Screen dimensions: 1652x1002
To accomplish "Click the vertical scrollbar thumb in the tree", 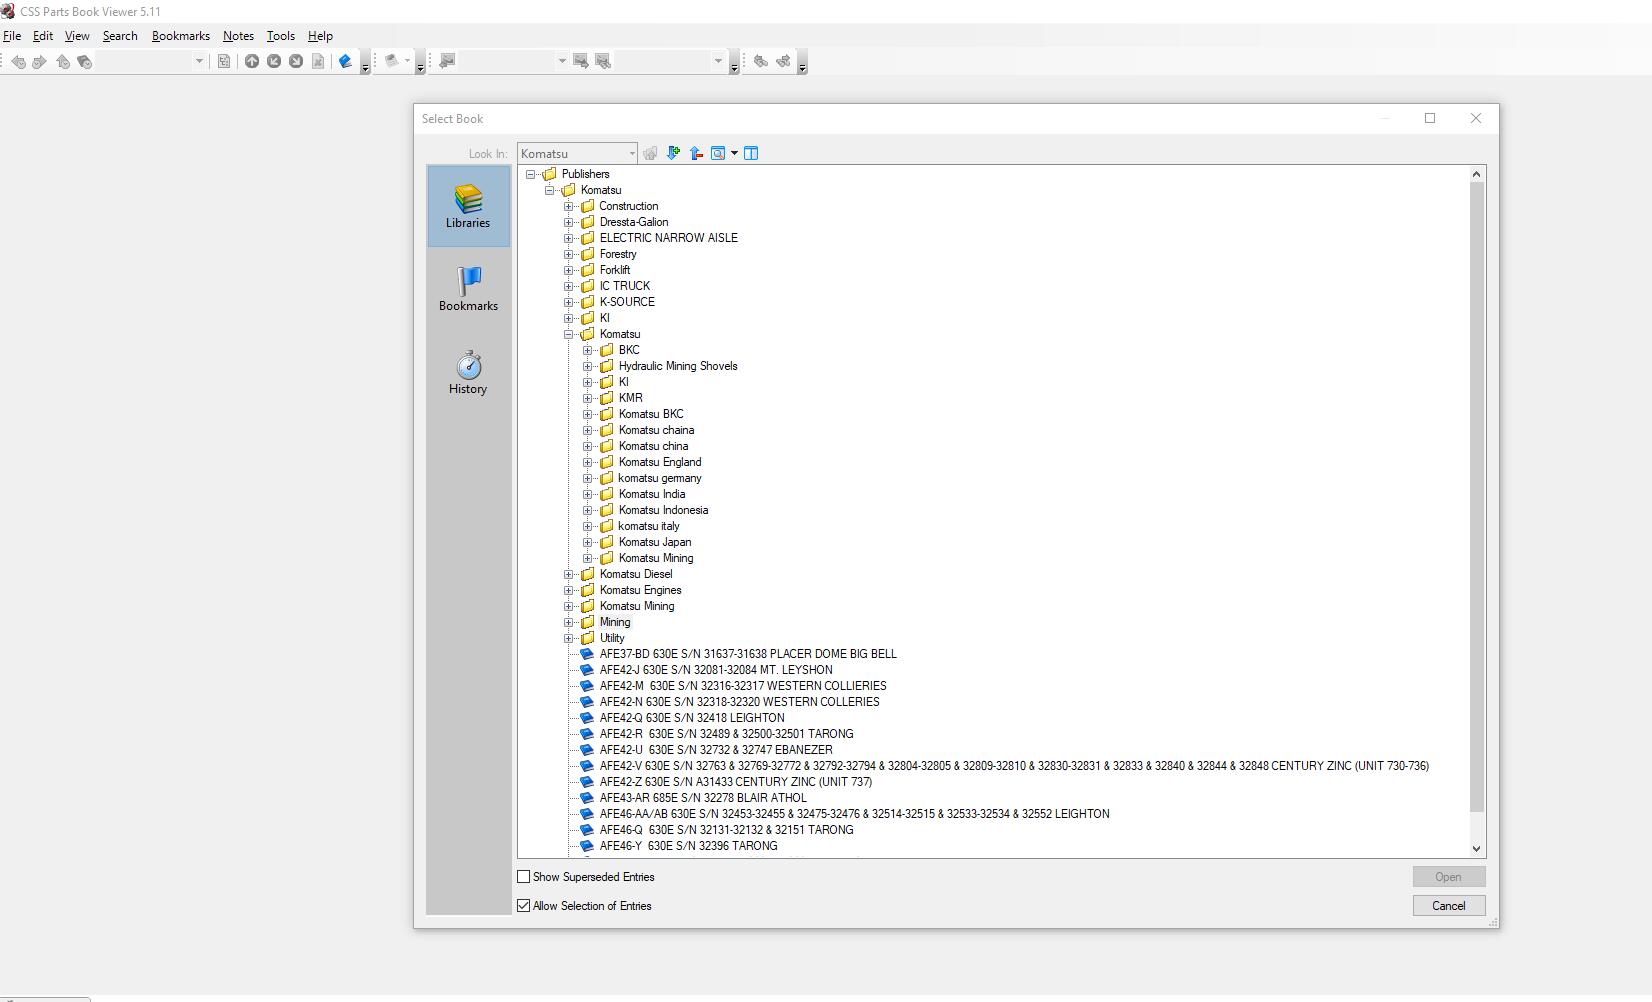I will (x=1477, y=497).
